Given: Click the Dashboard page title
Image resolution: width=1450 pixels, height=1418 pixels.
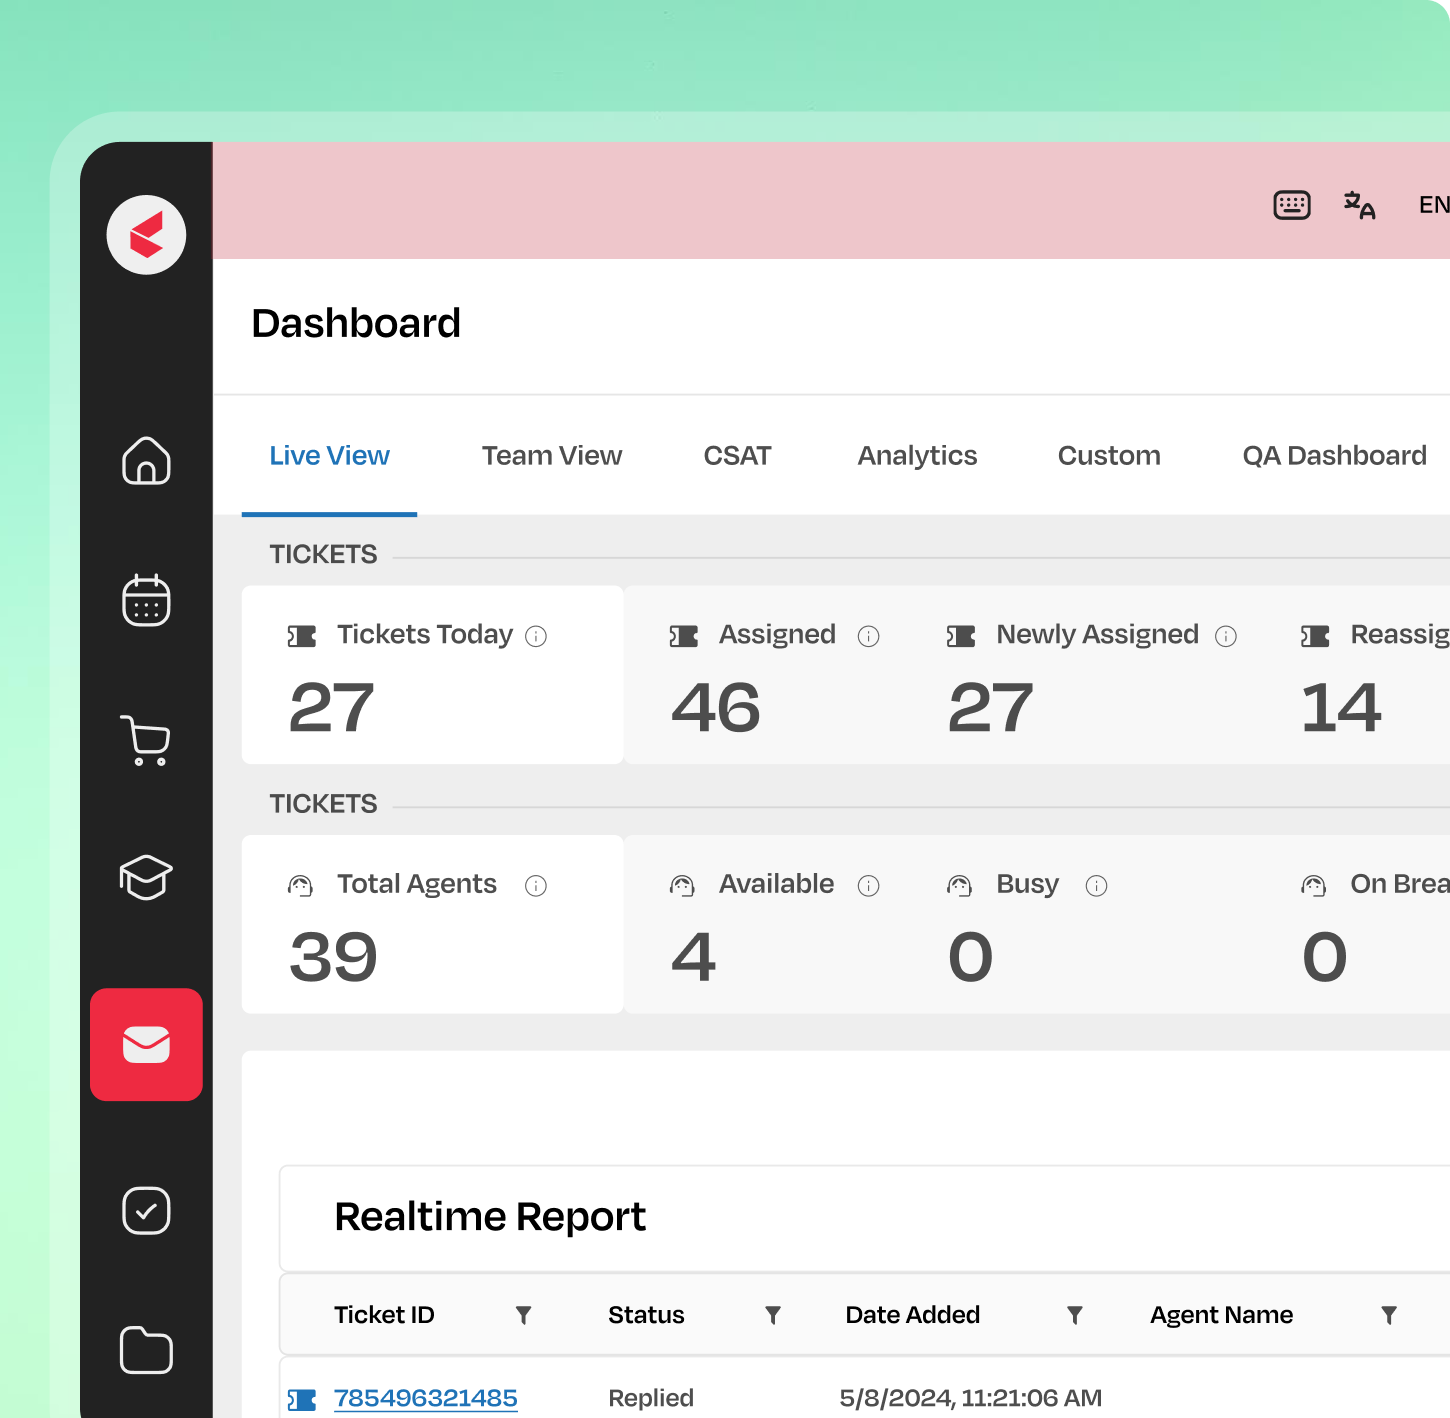Looking at the screenshot, I should pos(356,324).
